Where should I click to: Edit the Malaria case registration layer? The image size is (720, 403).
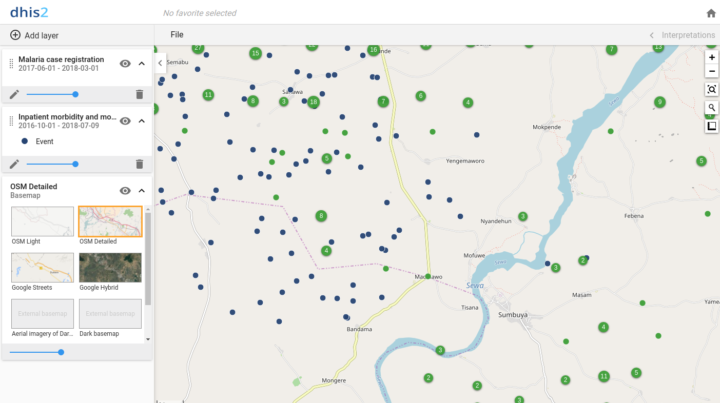(x=14, y=95)
